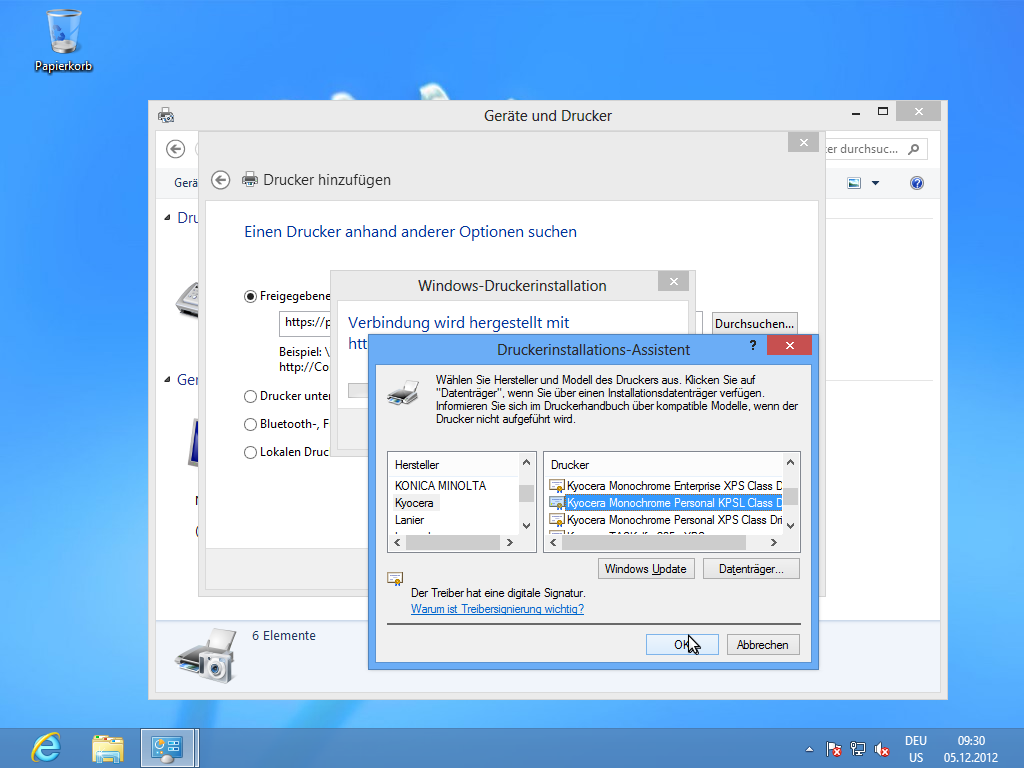Click the left arrow under the Hersteller list
Image resolution: width=1024 pixels, height=768 pixels.
pos(397,543)
